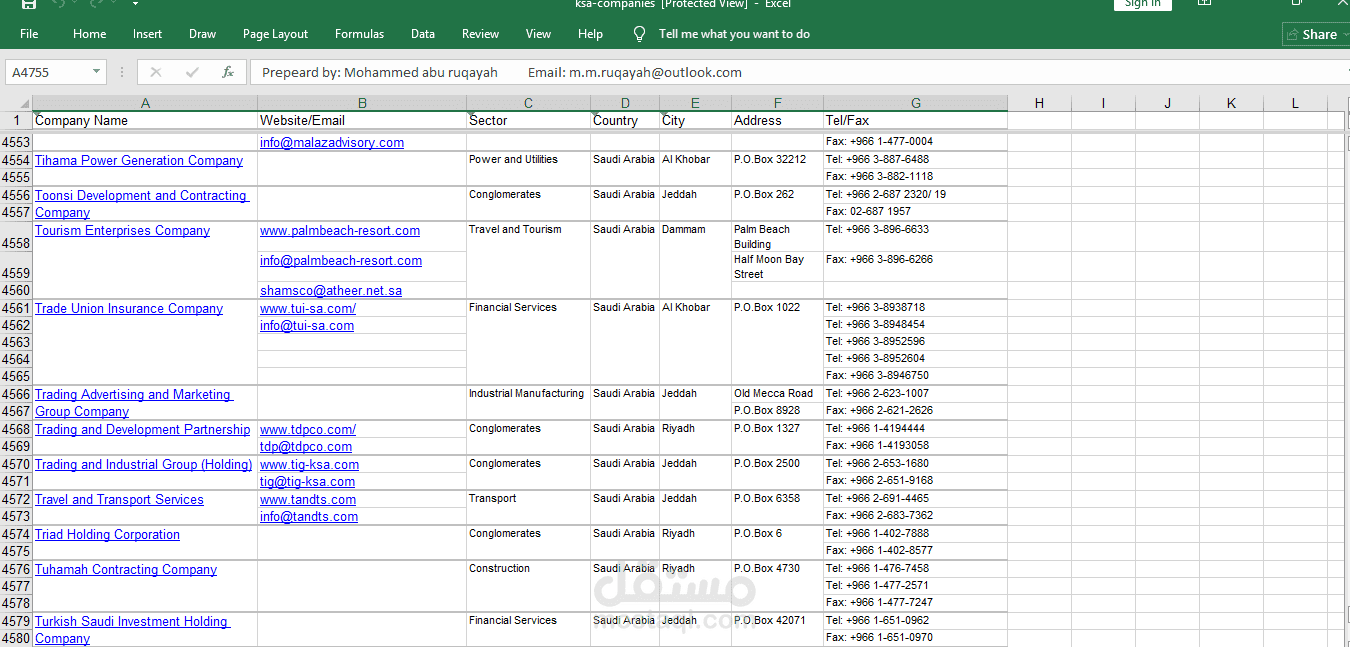This screenshot has height=647, width=1350.
Task: Select column A header
Action: pyautogui.click(x=145, y=103)
